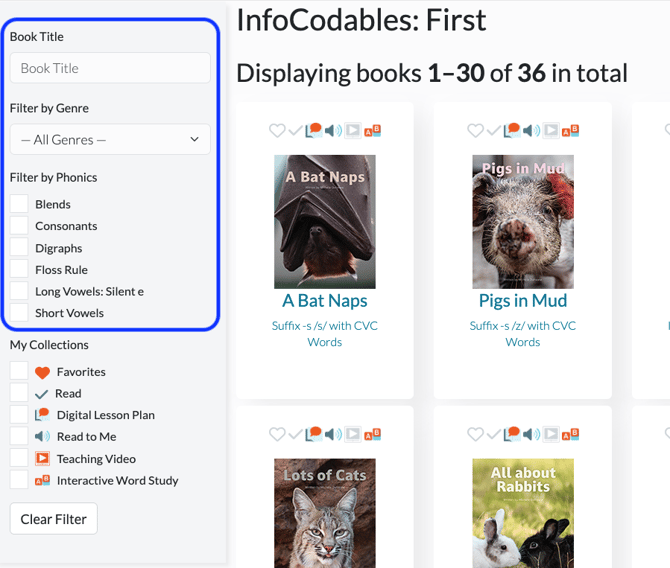The height and width of the screenshot is (568, 670).
Task: Open All about Rabbits teaching video icon
Action: coord(551,434)
